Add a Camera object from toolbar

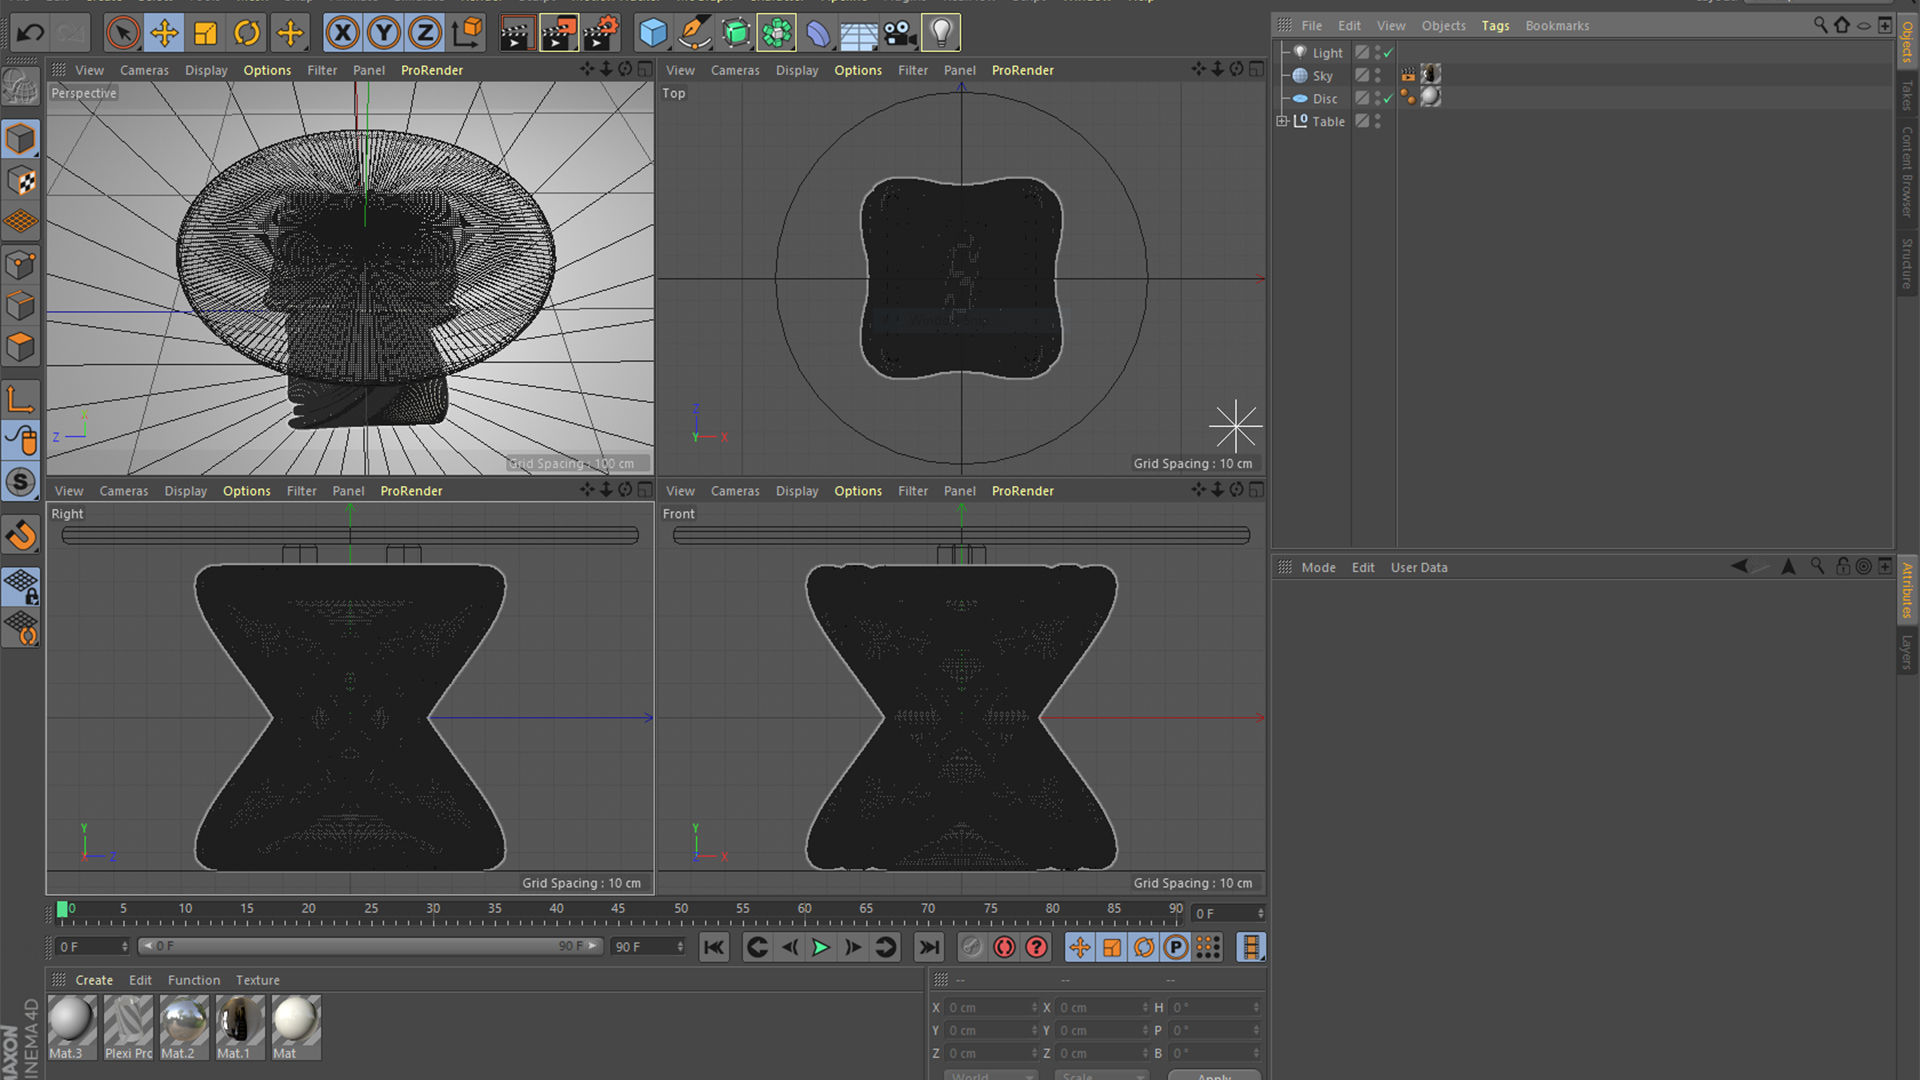(899, 33)
